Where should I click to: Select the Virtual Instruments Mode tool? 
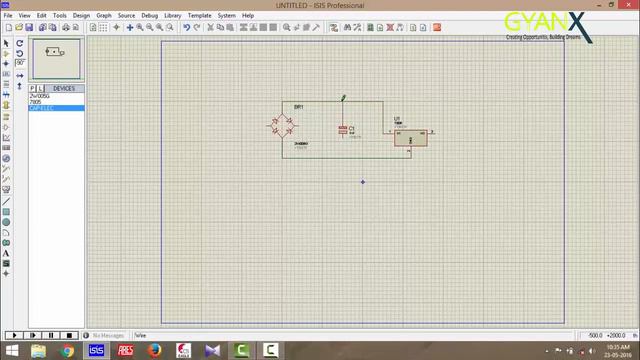coord(6,189)
